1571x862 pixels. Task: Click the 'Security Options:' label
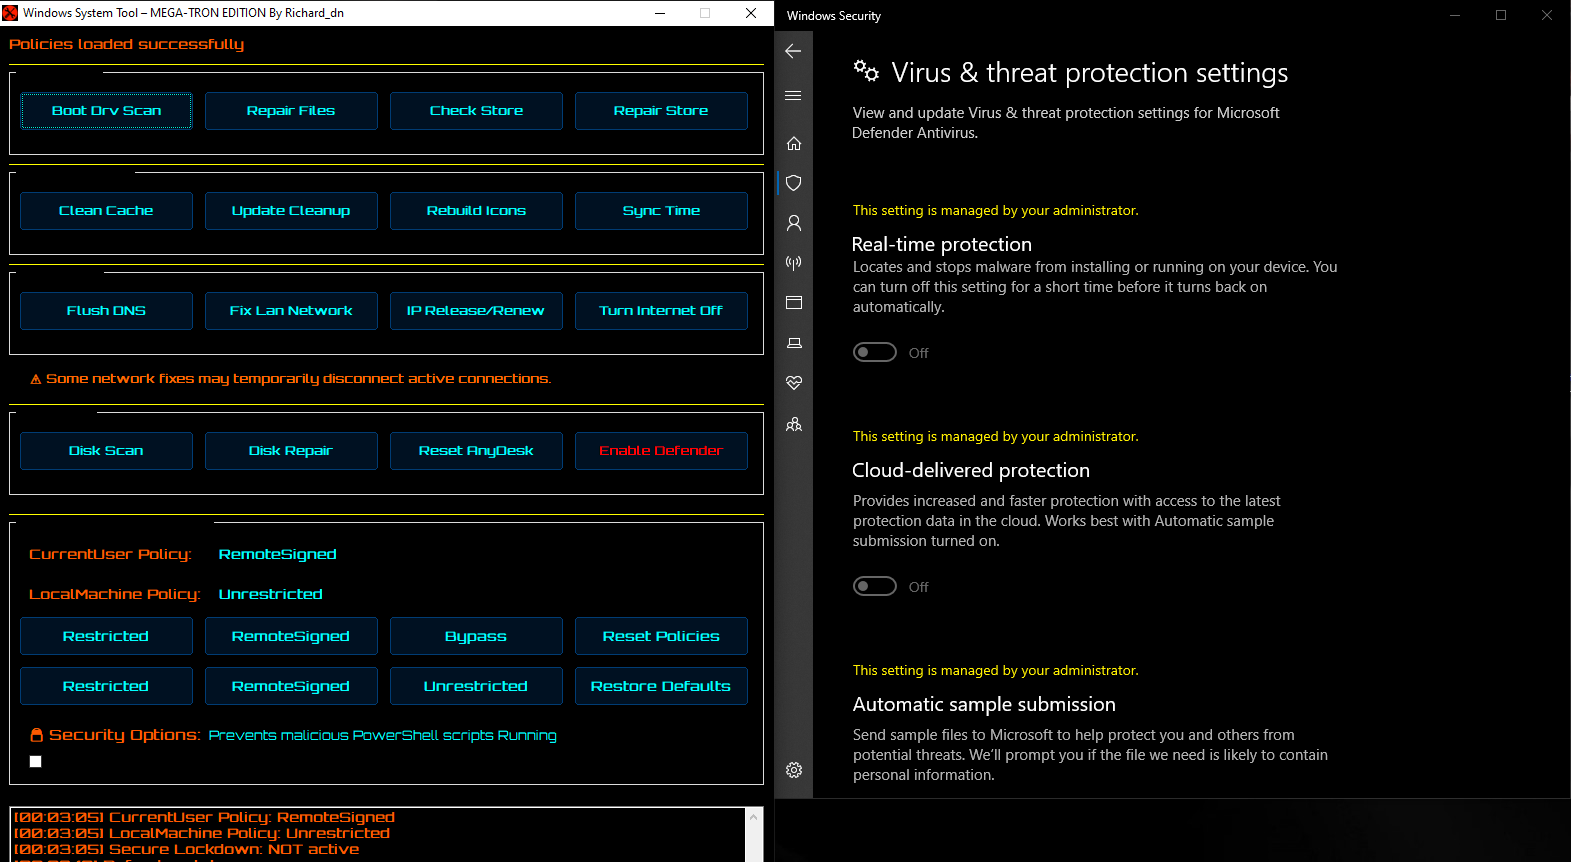tap(125, 735)
